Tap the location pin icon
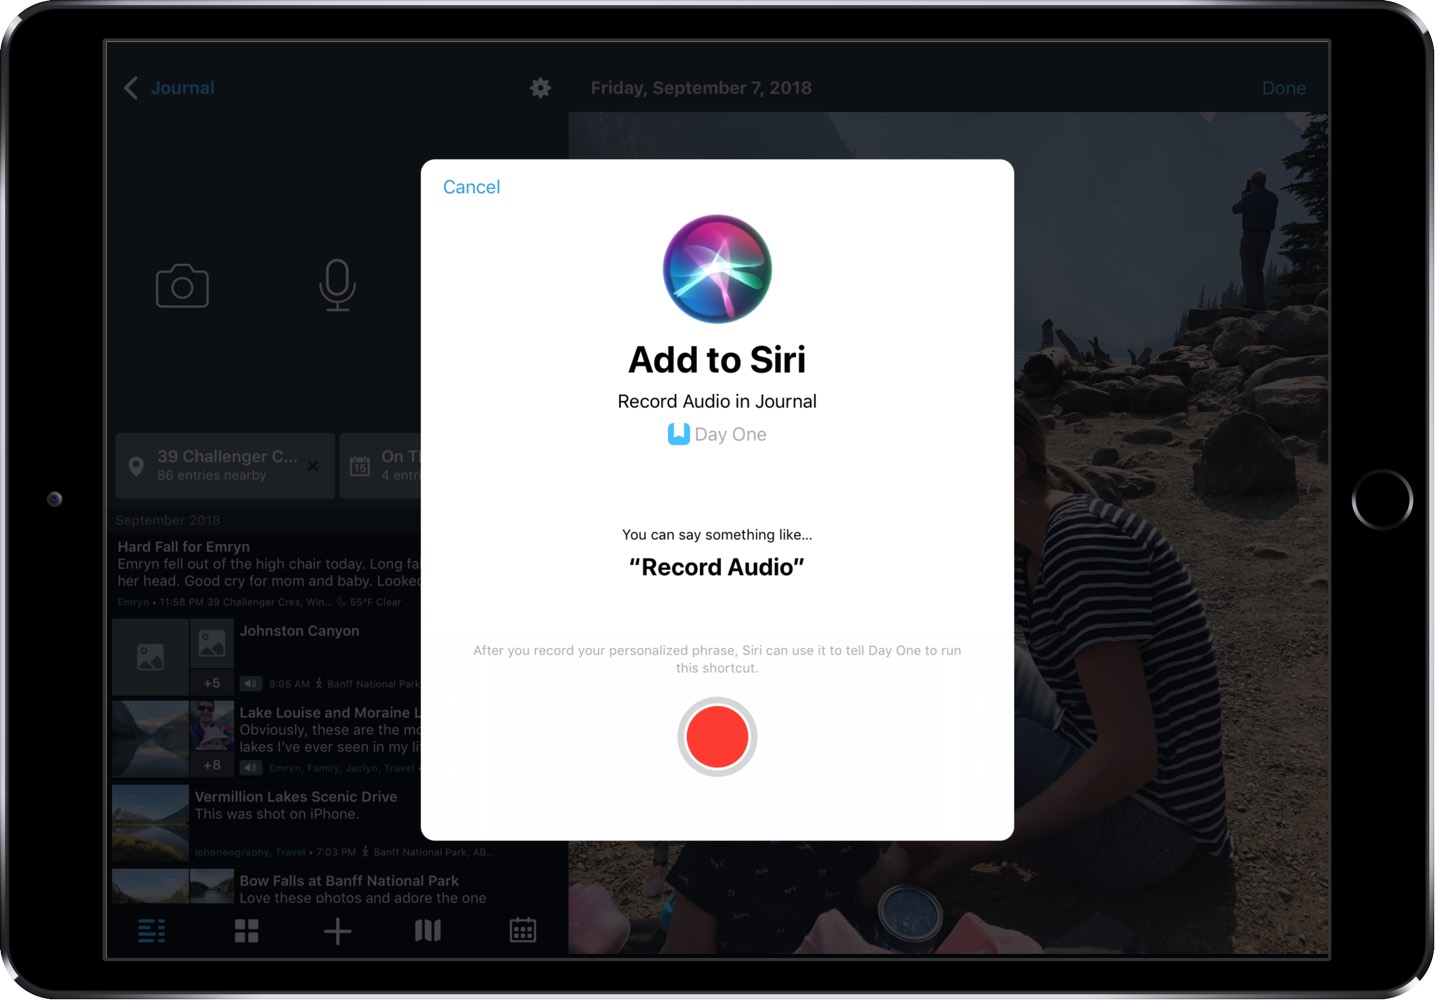Image resolution: width=1435 pixels, height=1000 pixels. tap(137, 466)
